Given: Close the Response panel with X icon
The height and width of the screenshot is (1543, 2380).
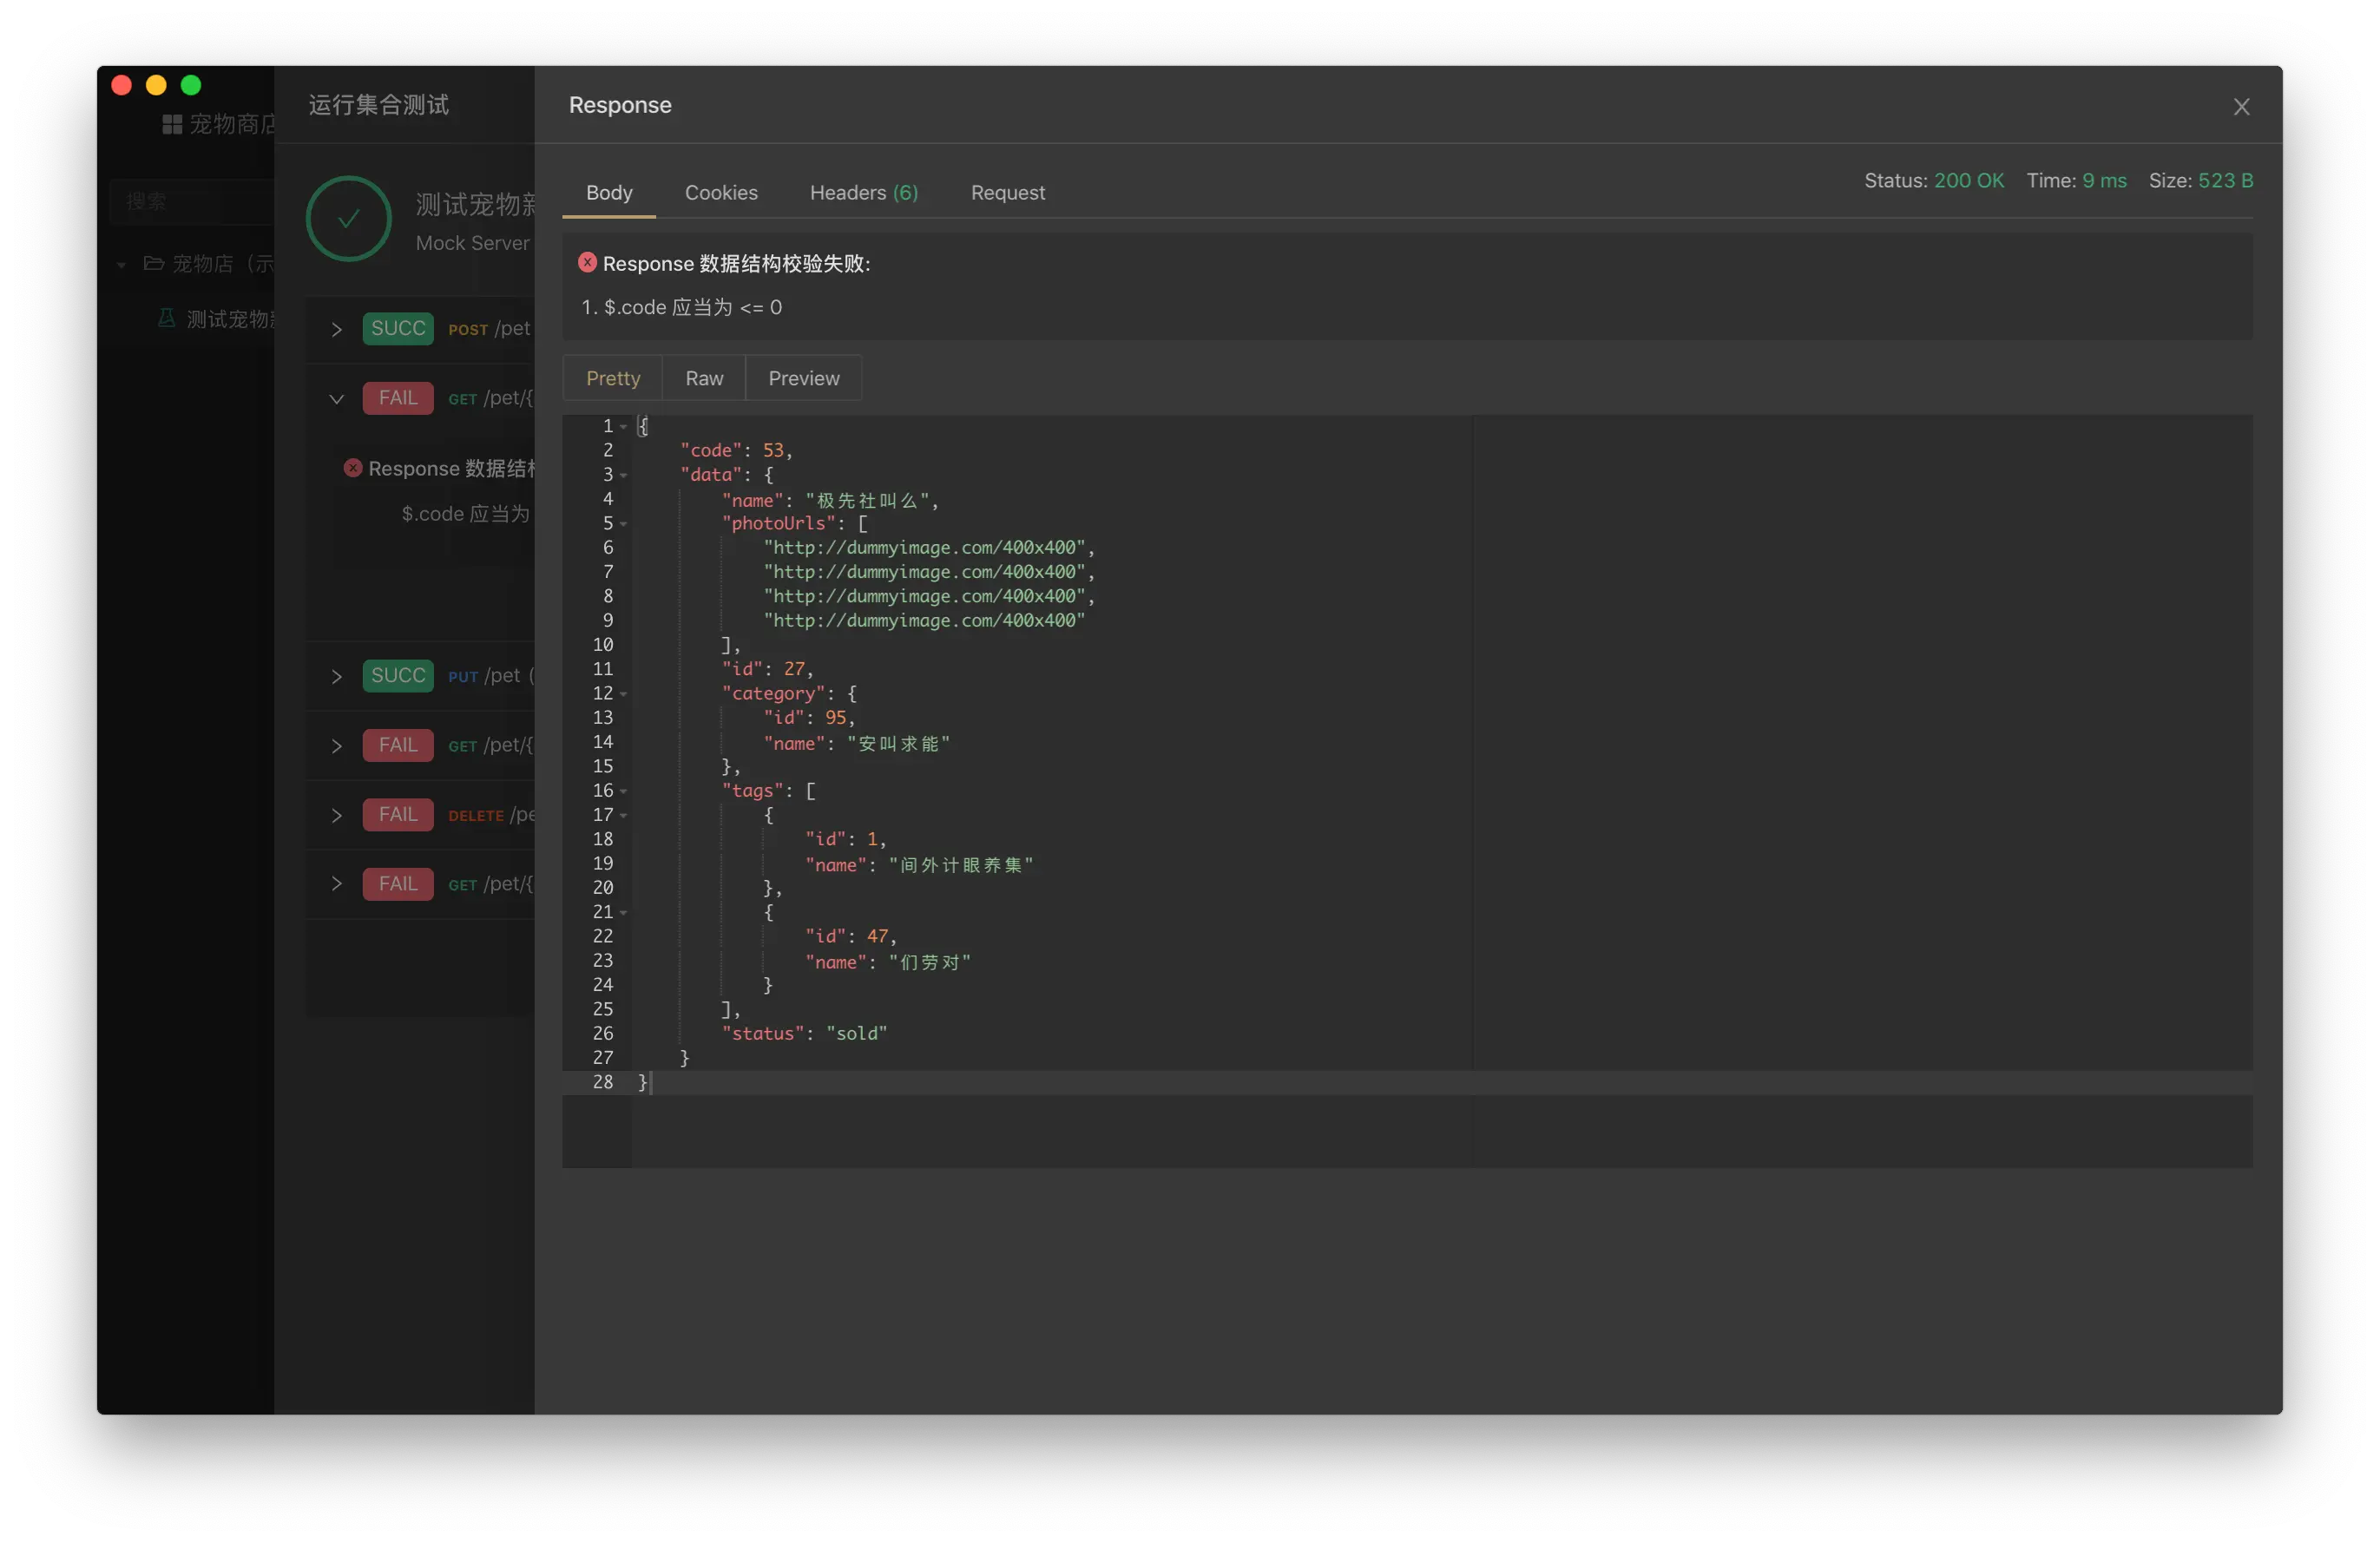Looking at the screenshot, I should click(2241, 107).
